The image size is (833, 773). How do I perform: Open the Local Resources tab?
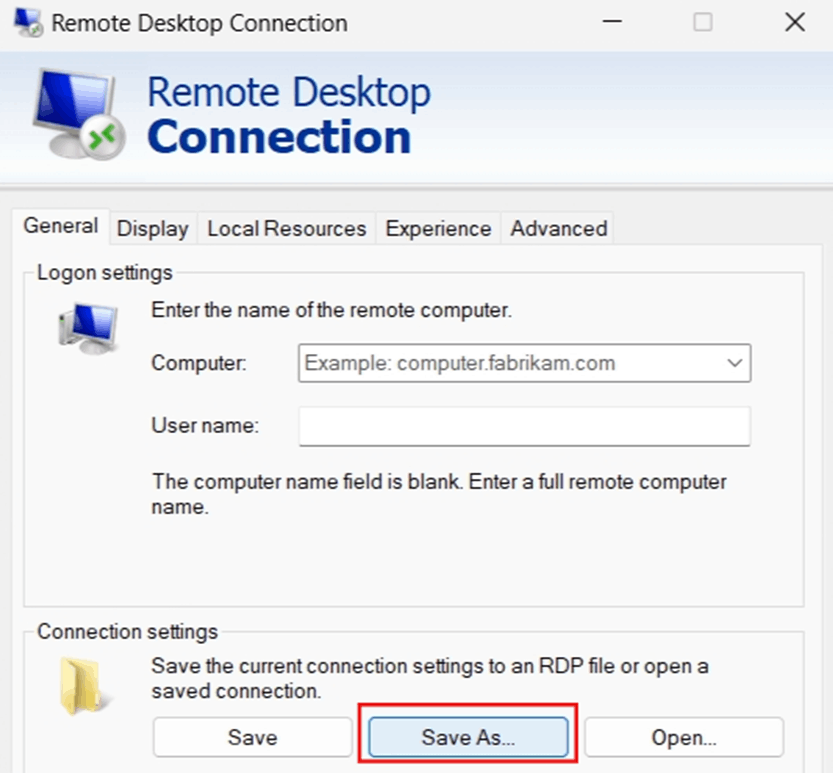(x=286, y=228)
